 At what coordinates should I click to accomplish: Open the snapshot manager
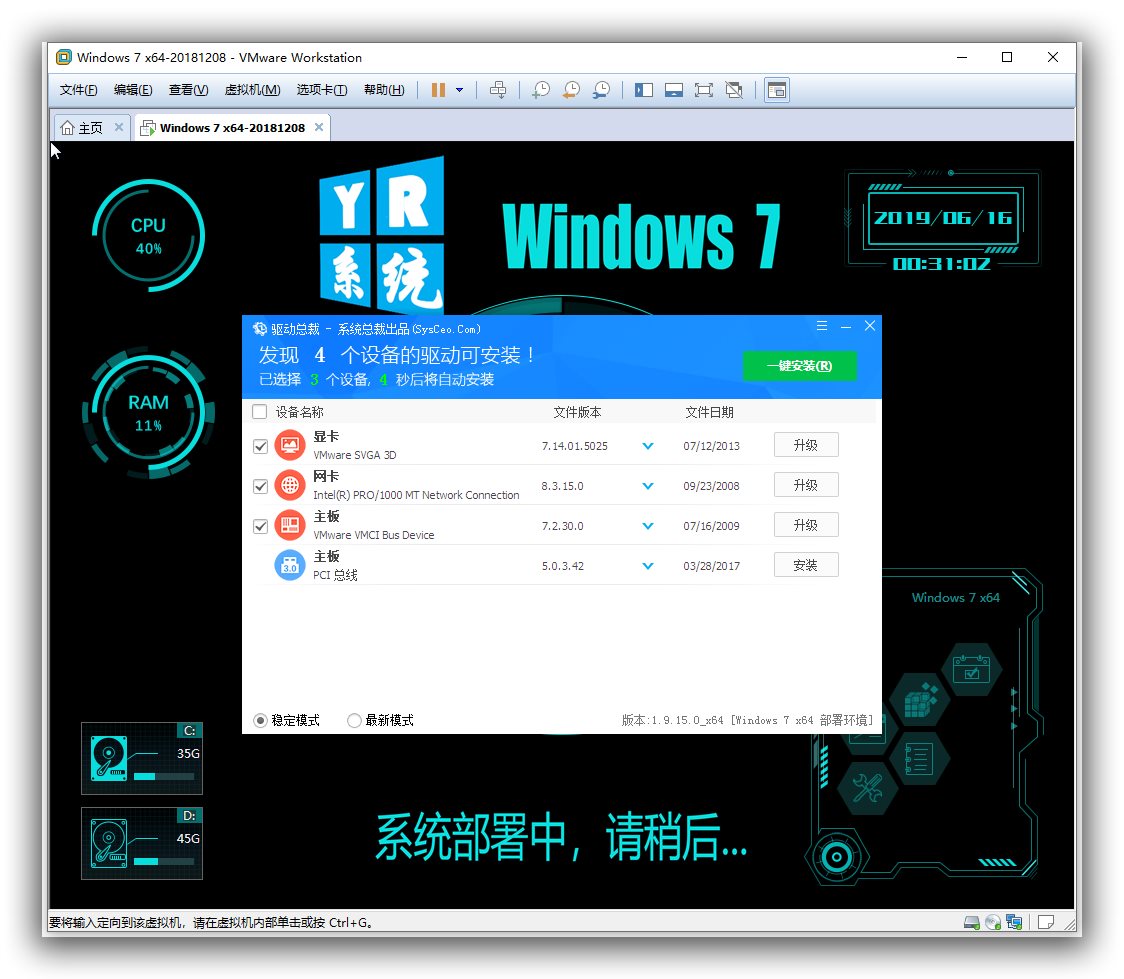pyautogui.click(x=601, y=90)
